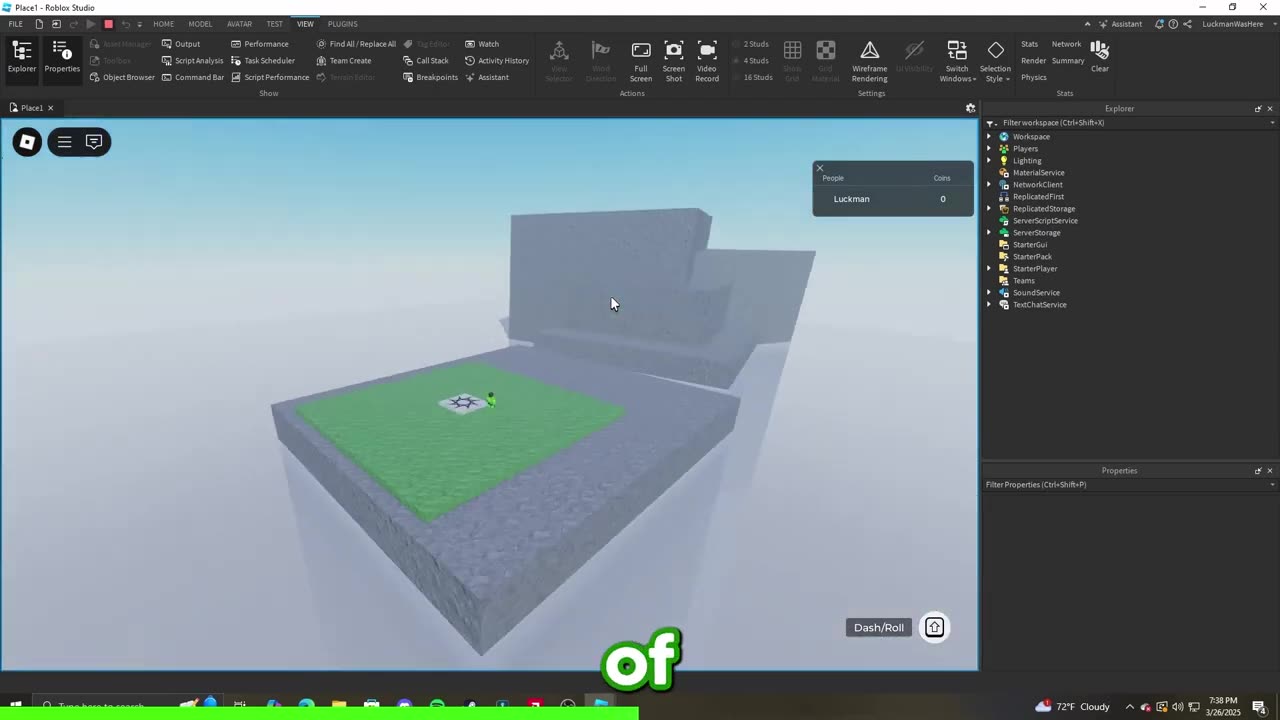
Task: Switch to the HOME ribbon tab
Action: [163, 24]
